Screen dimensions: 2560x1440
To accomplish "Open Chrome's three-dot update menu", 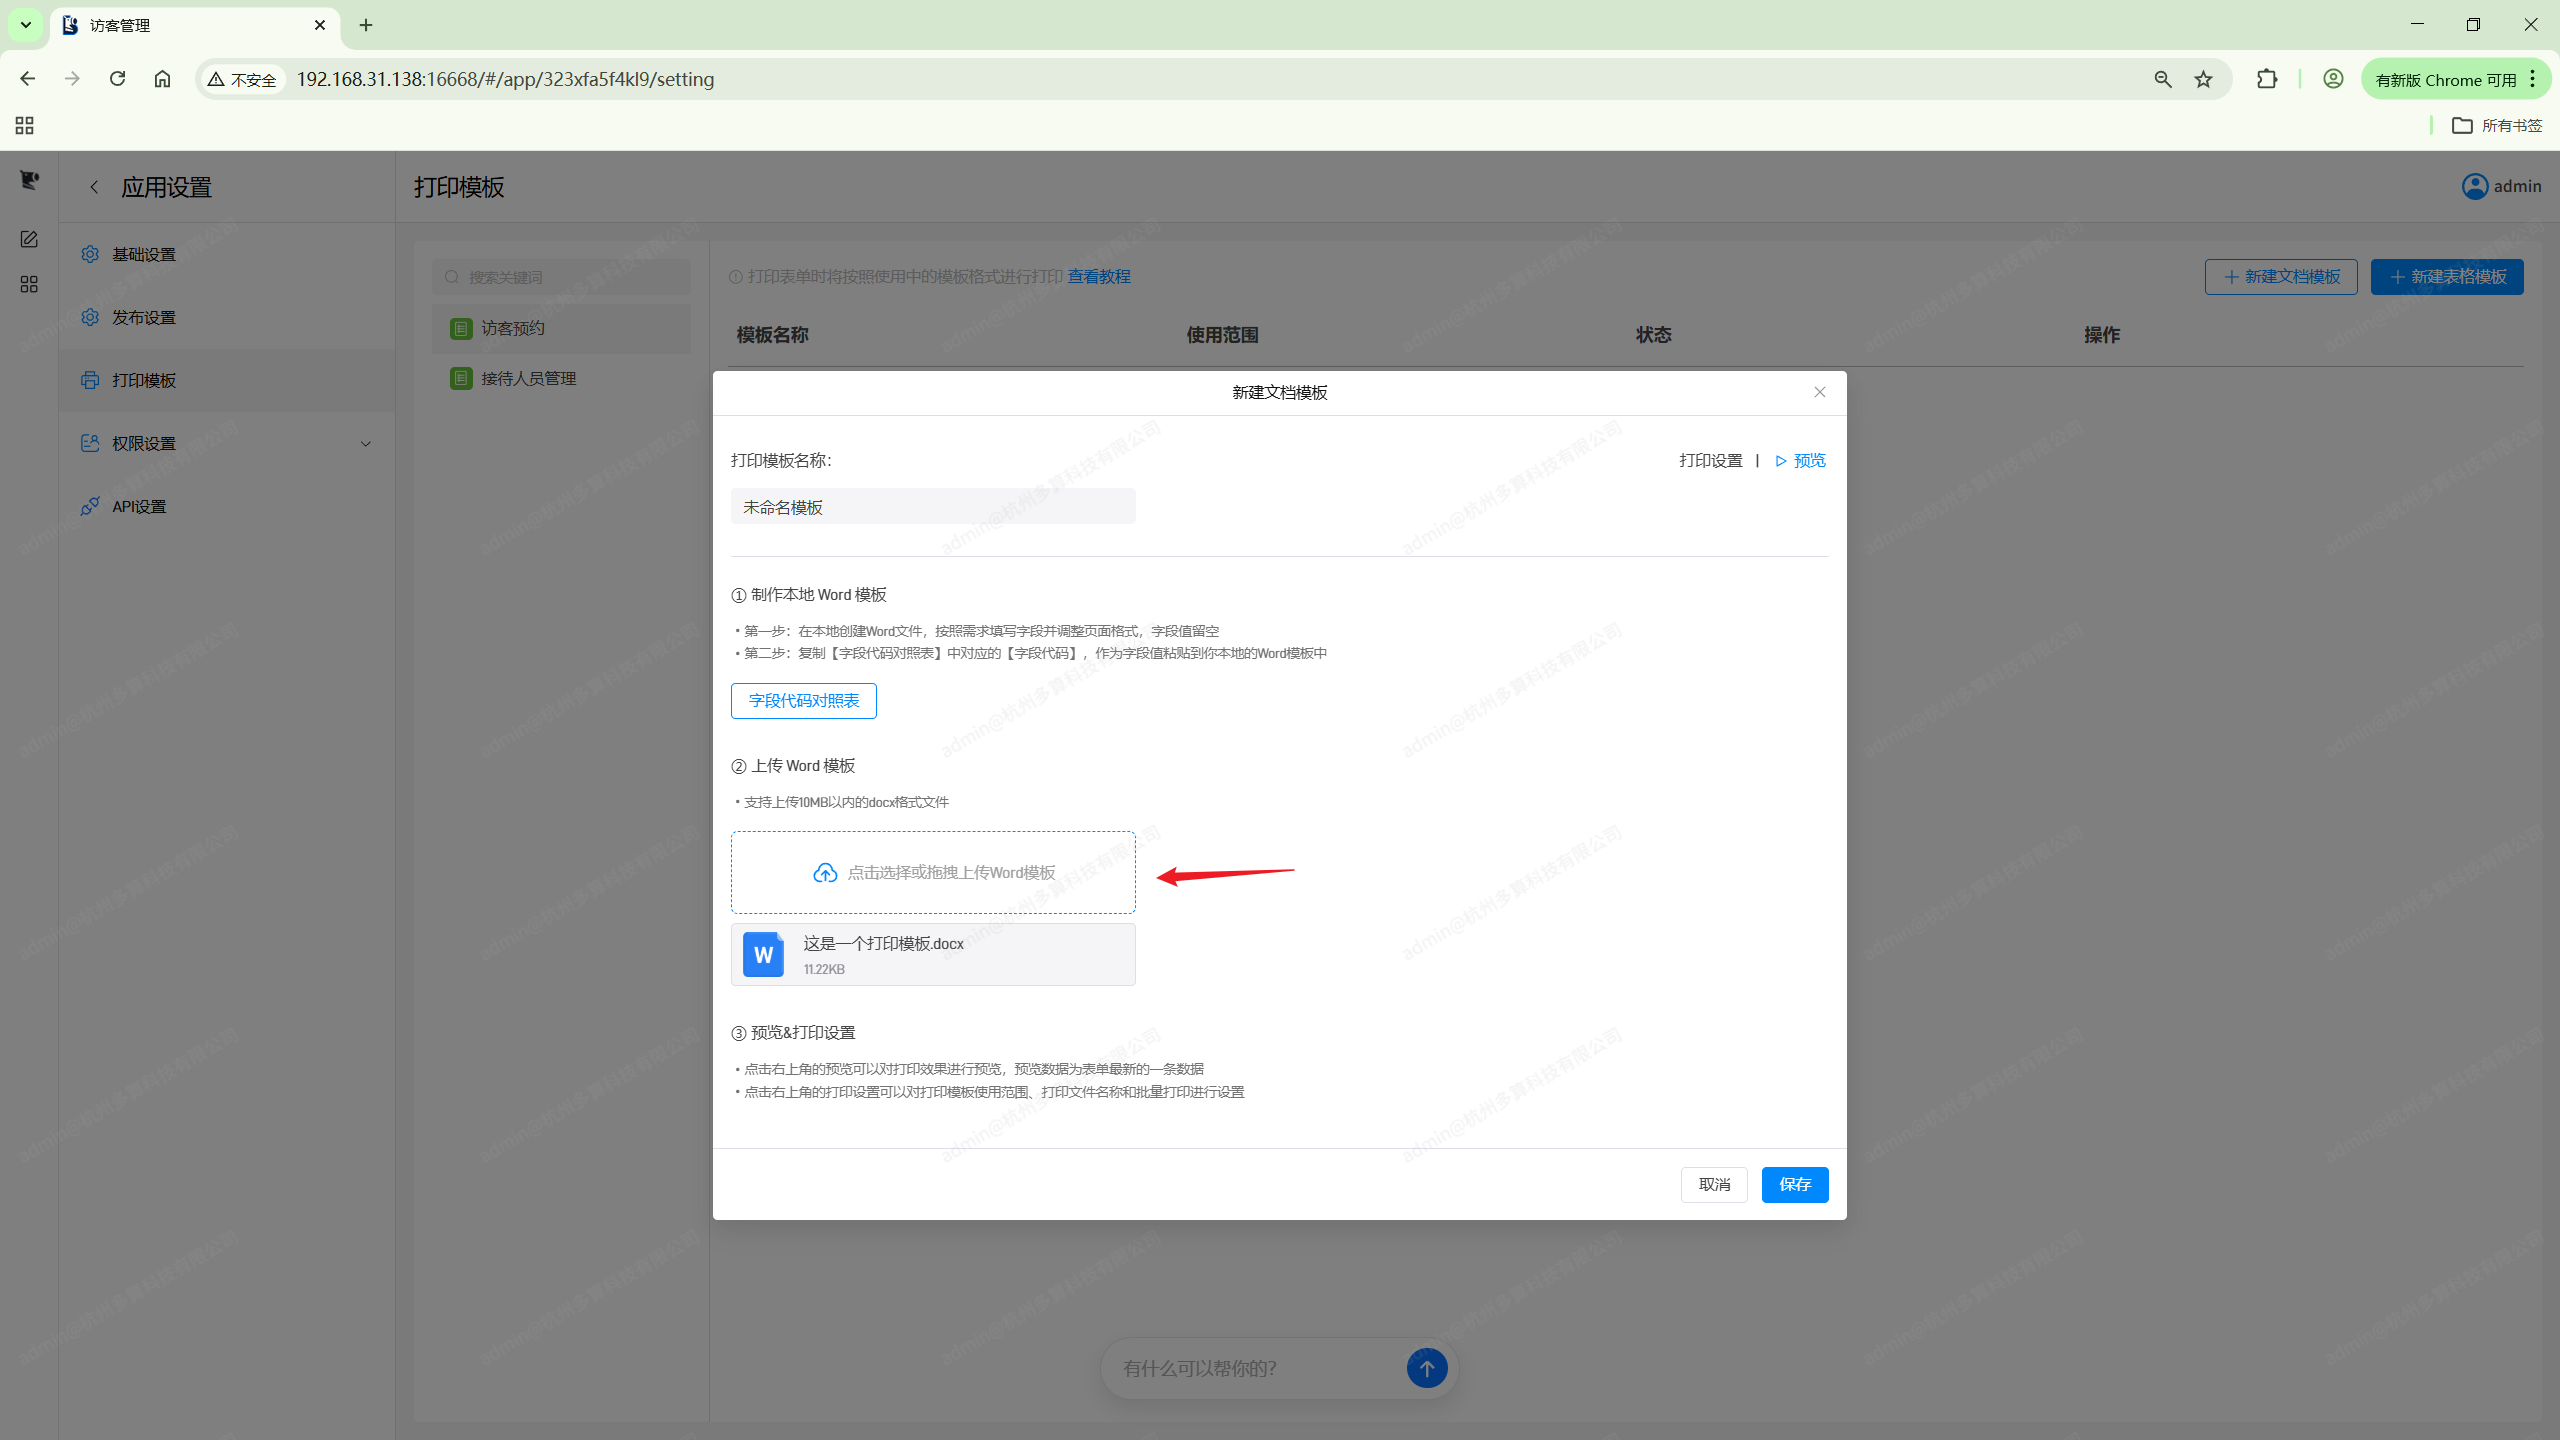I will point(2532,79).
